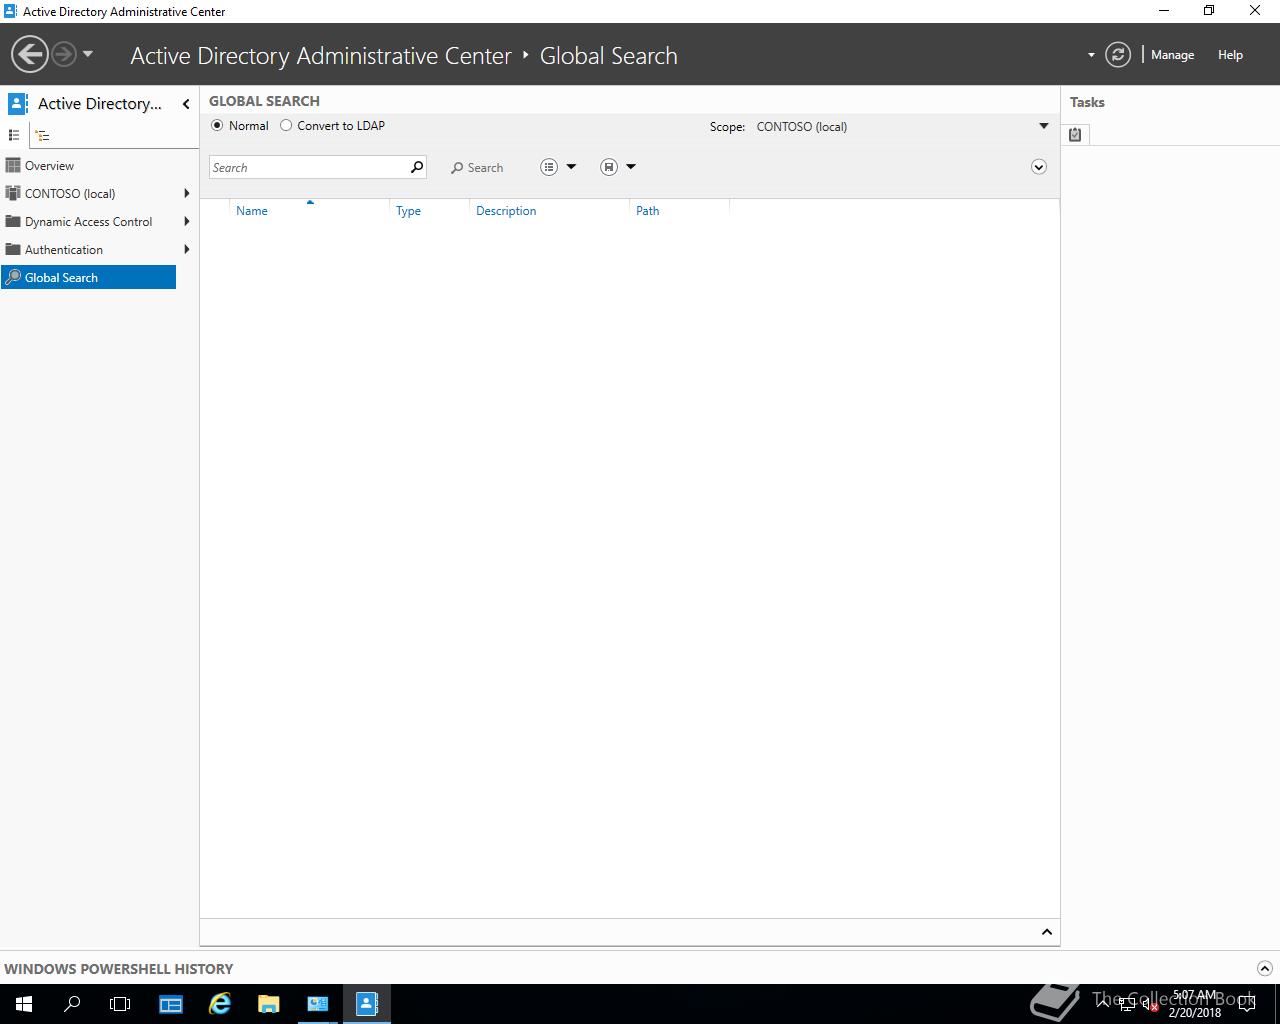This screenshot has width=1280, height=1024.
Task: Click the refresh icon in header
Action: pyautogui.click(x=1118, y=55)
